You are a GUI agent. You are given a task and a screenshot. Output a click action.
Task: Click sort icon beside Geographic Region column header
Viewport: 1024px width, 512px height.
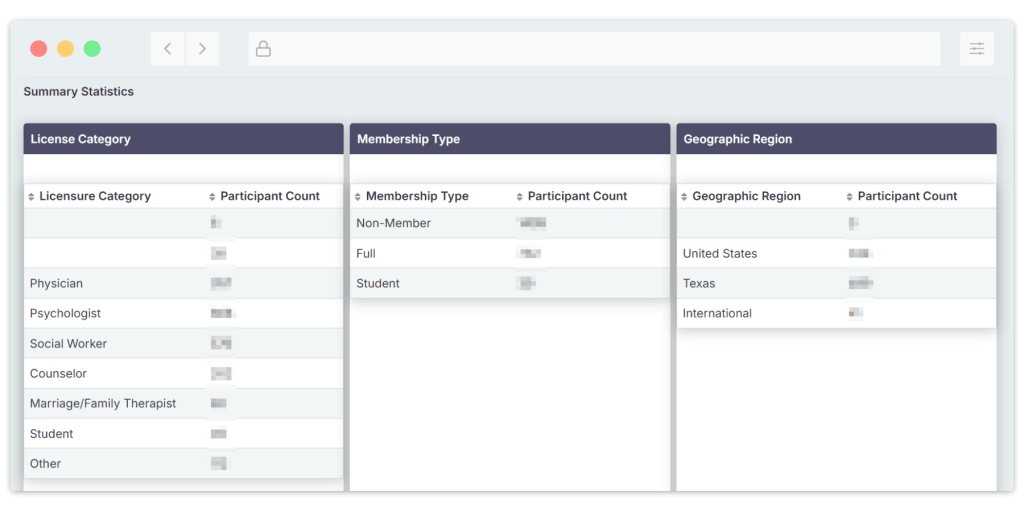[x=684, y=197]
